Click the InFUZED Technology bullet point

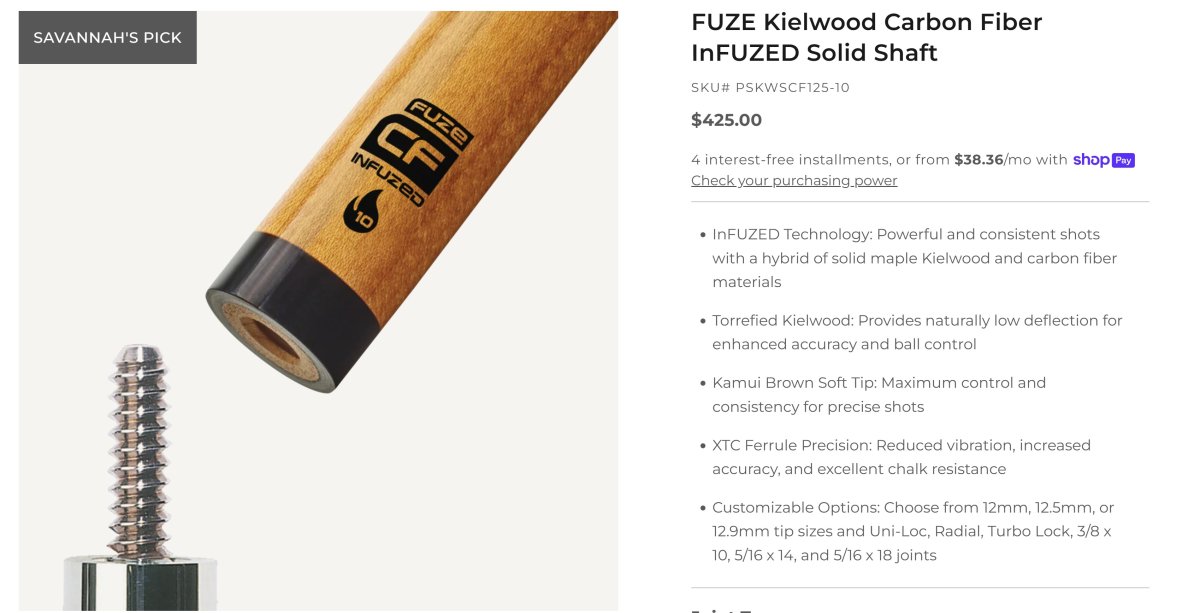click(x=914, y=258)
